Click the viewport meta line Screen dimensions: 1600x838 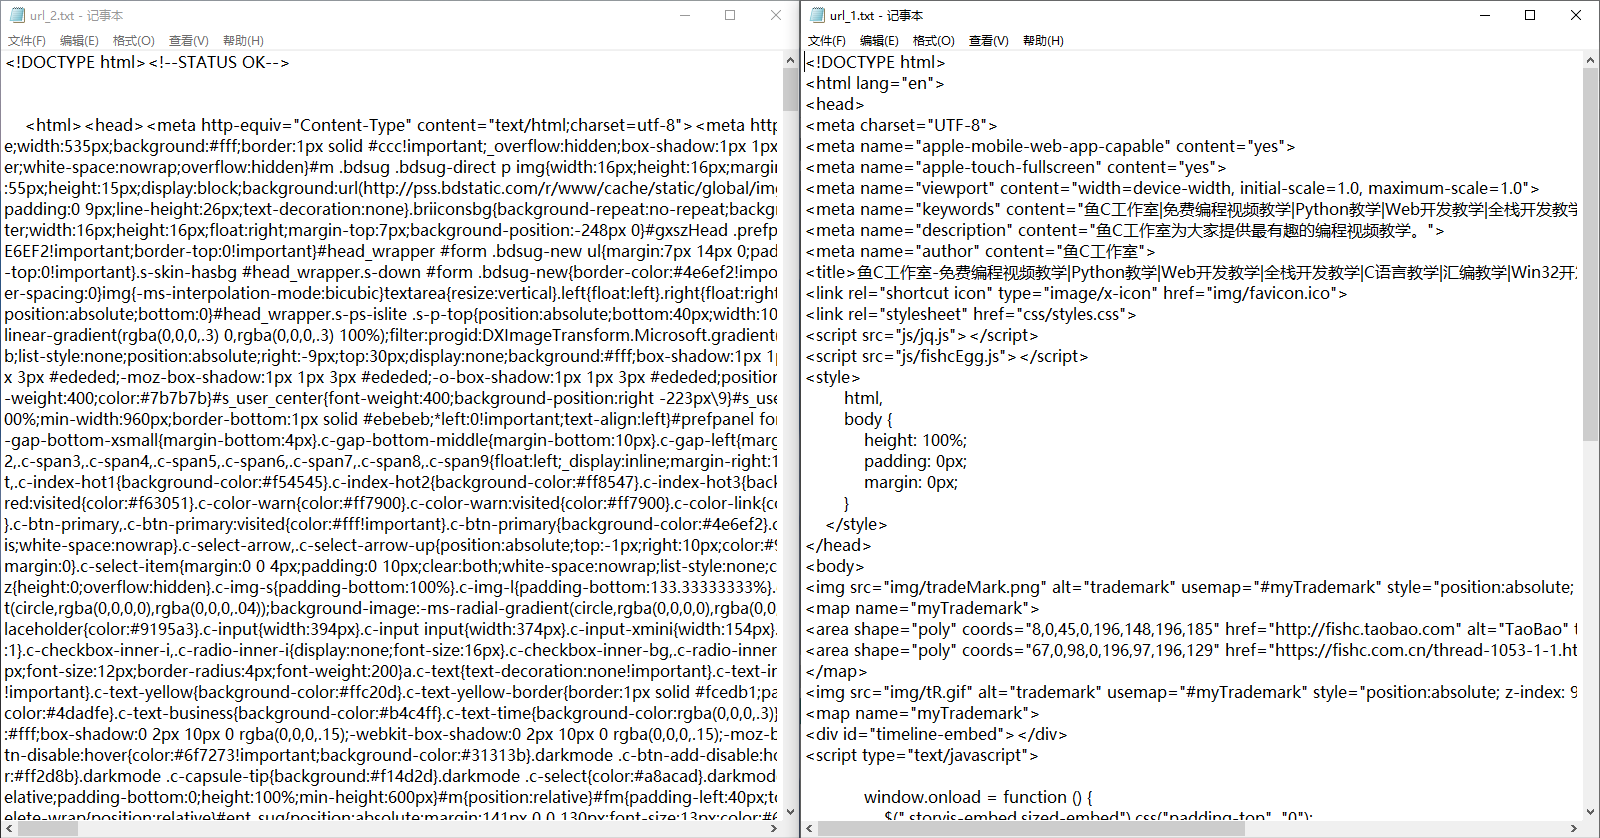[1172, 188]
